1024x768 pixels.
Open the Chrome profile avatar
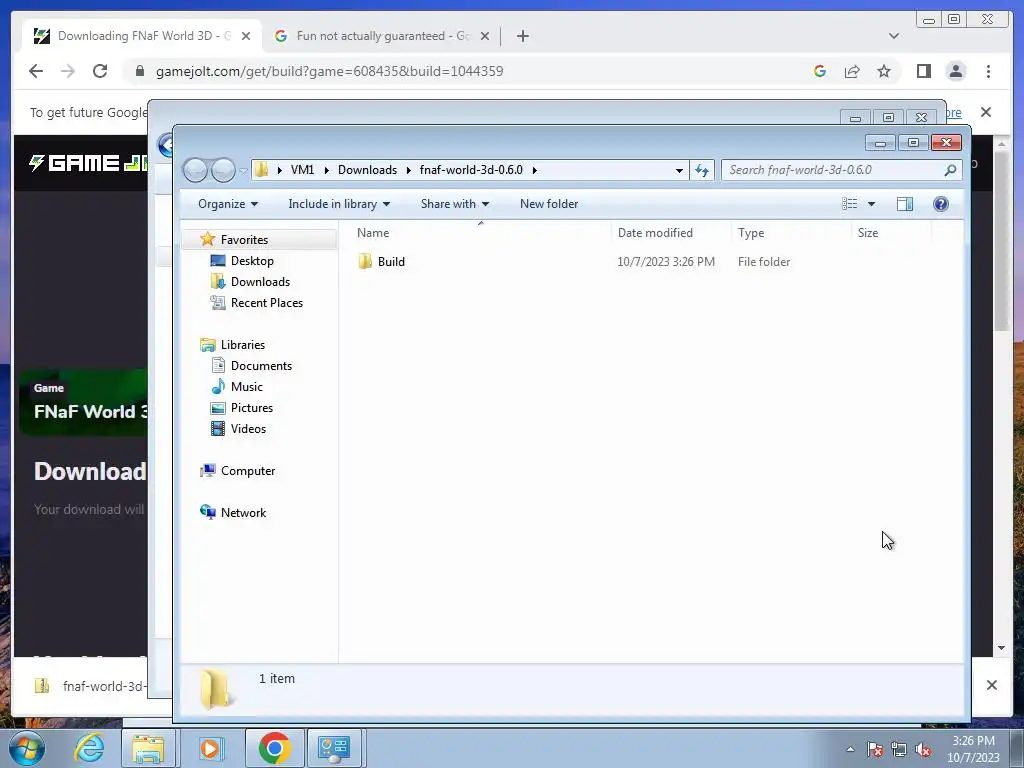click(x=955, y=71)
